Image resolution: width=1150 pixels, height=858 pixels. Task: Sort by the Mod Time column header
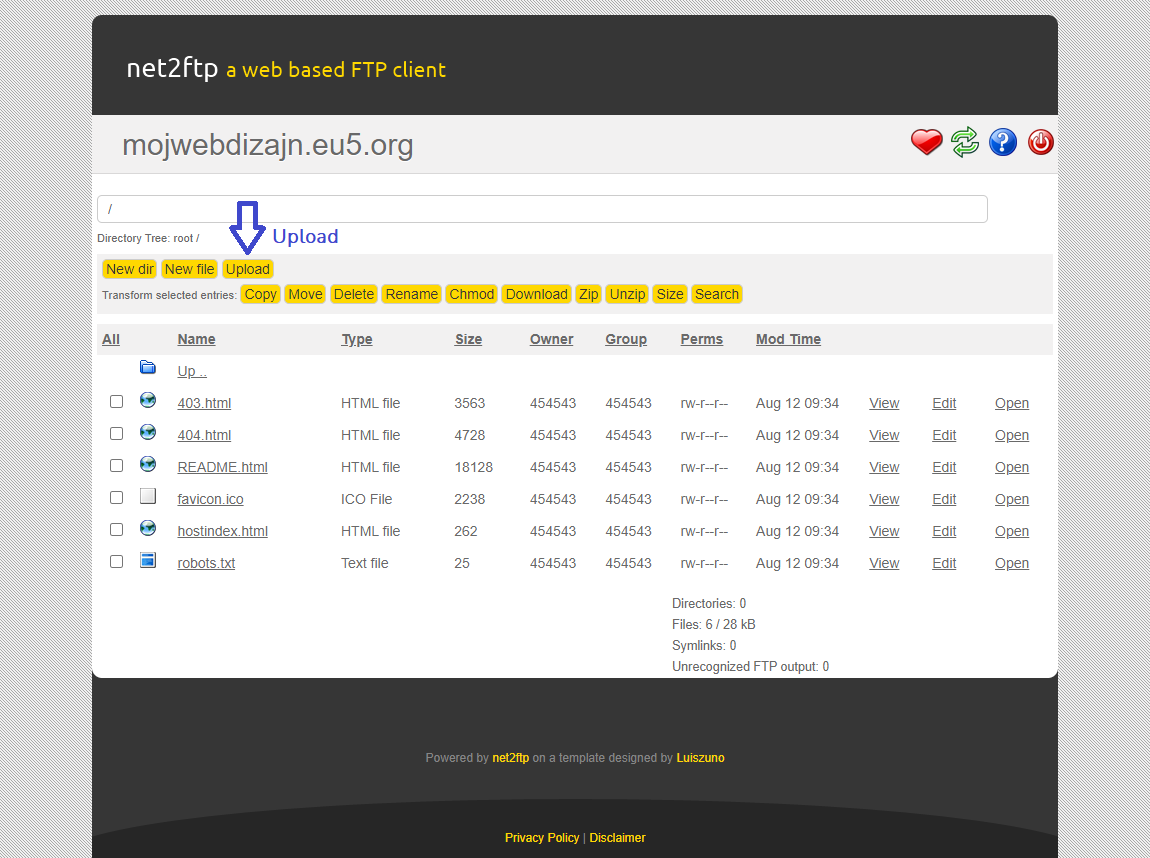coord(788,340)
